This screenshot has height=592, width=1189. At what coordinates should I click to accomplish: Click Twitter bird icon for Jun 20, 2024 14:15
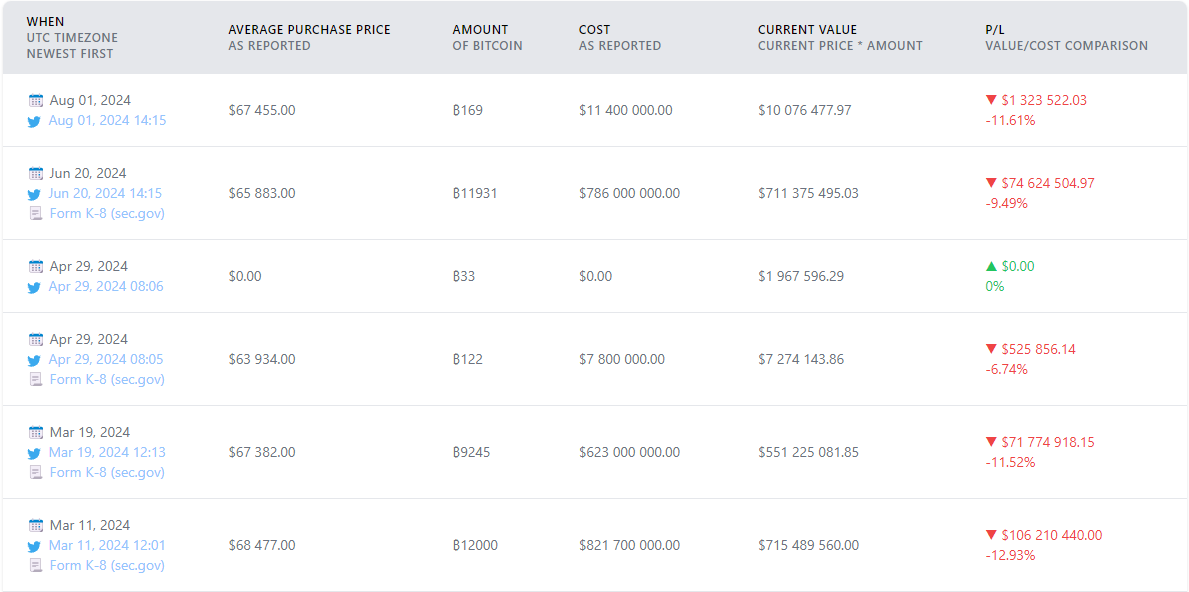pos(34,194)
